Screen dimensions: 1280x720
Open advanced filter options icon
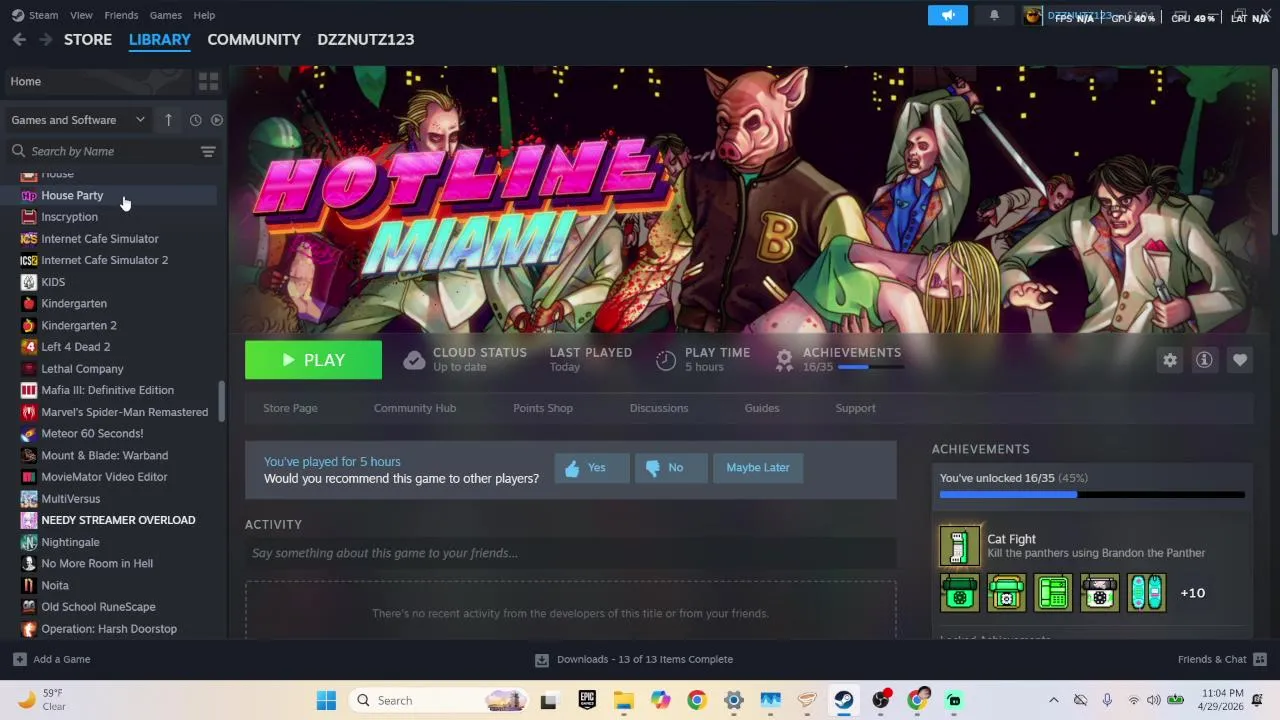click(x=208, y=151)
